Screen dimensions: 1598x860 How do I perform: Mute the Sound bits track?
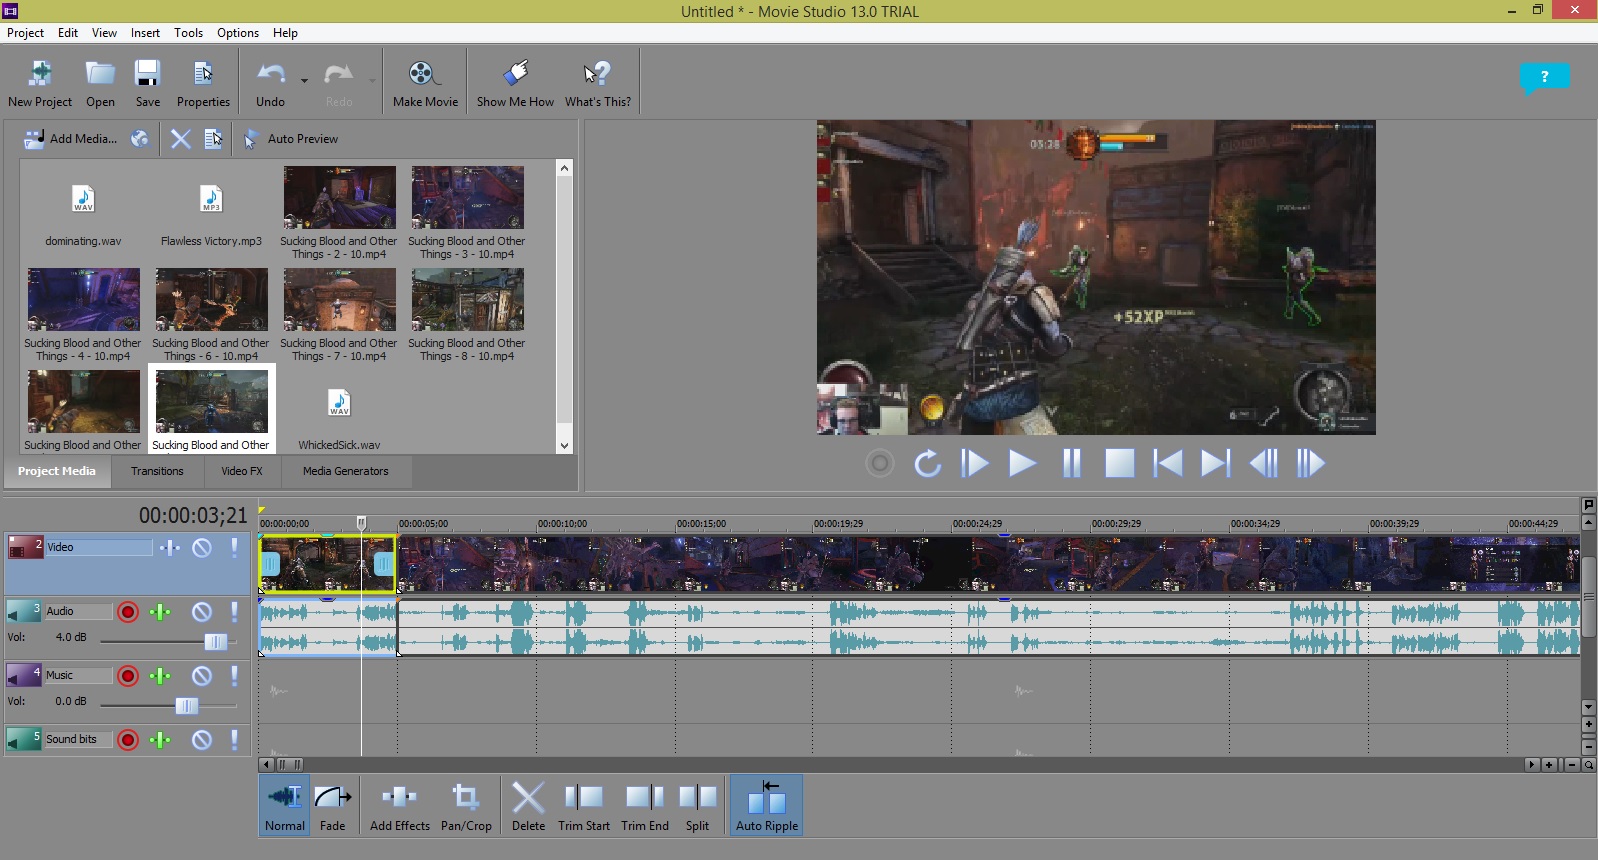click(202, 740)
